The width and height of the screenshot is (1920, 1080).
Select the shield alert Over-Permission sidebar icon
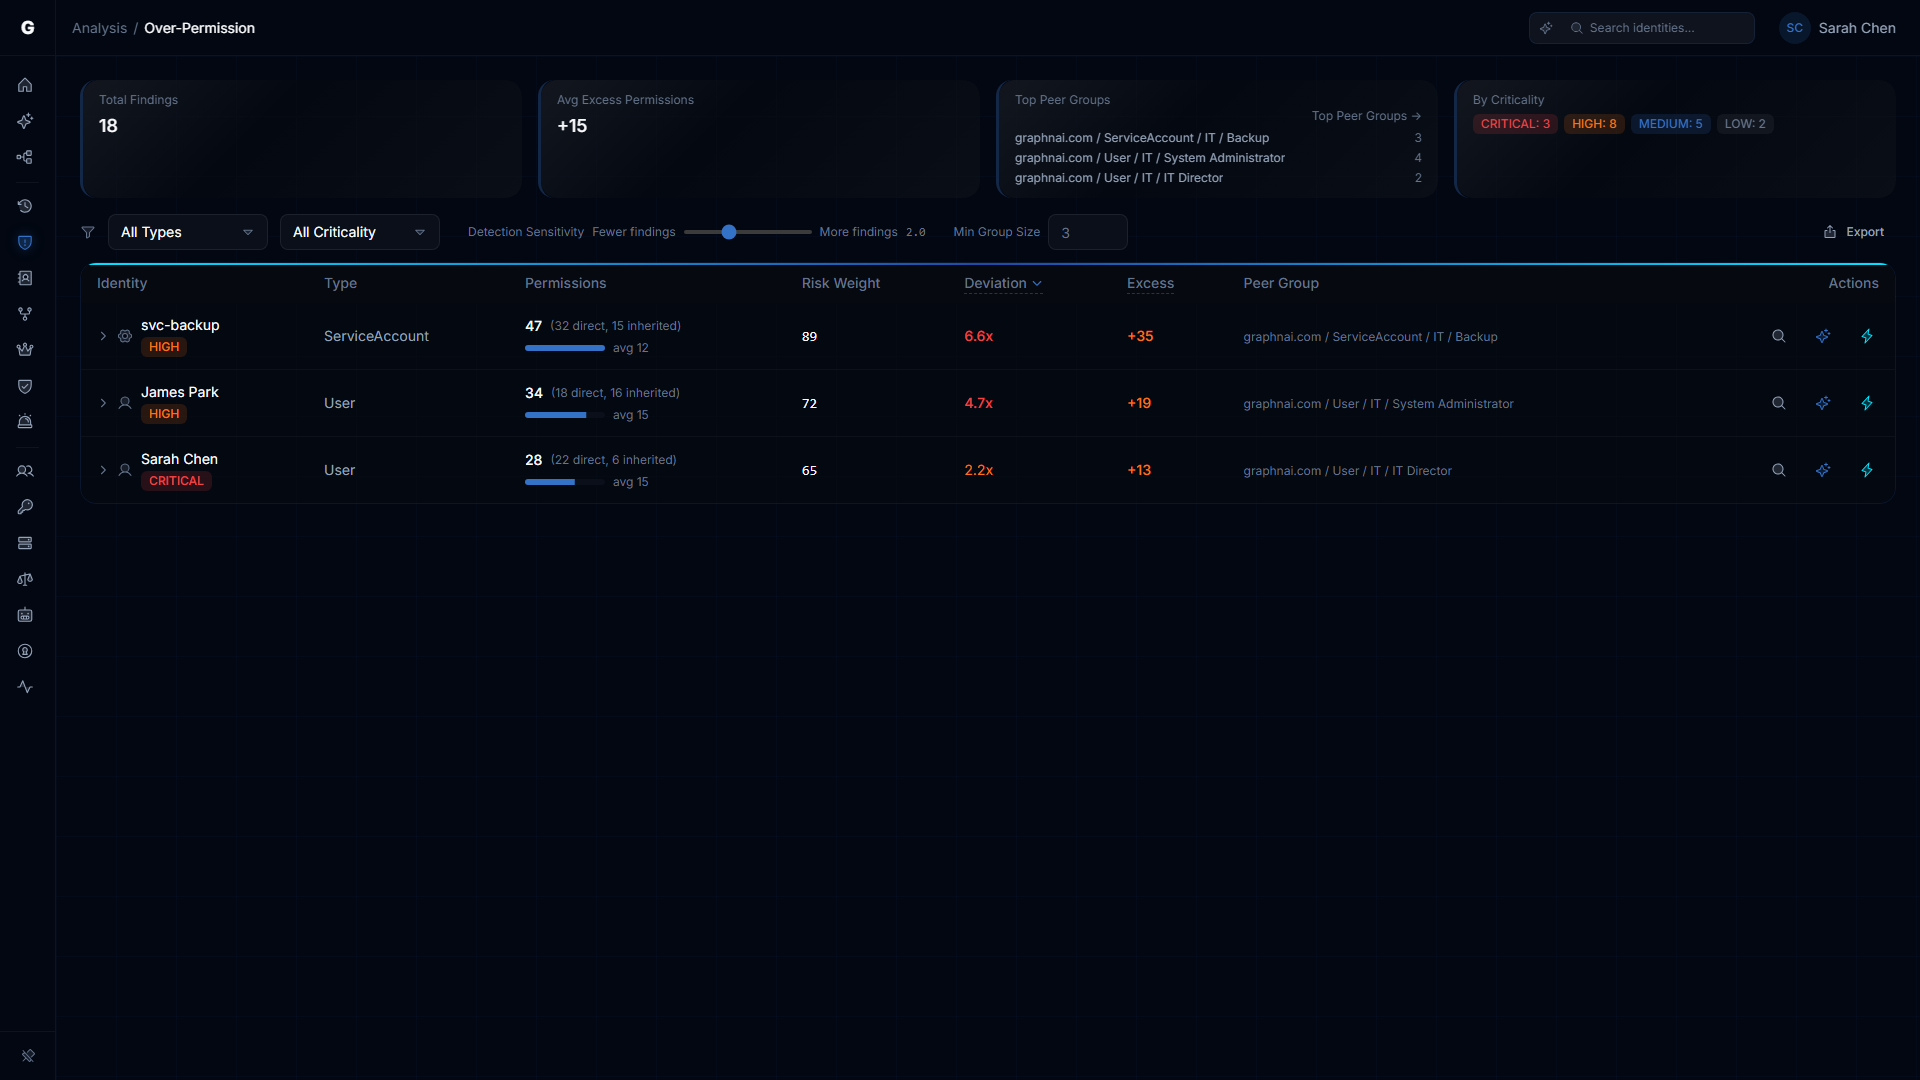coord(25,242)
